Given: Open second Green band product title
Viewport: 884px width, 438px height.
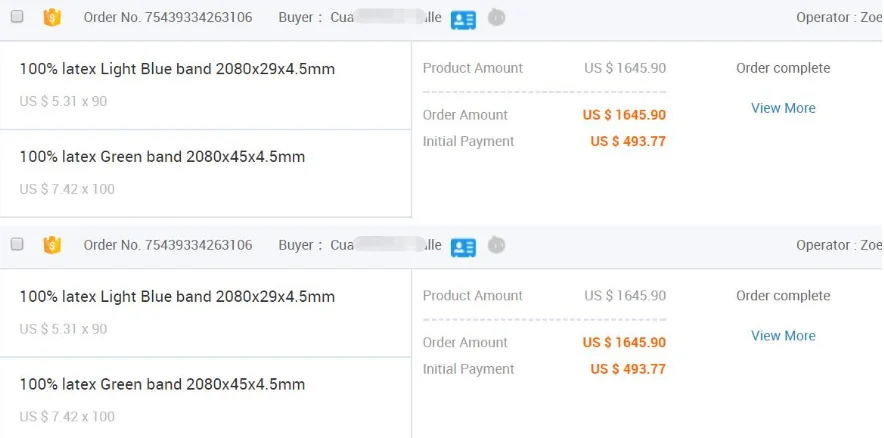Looking at the screenshot, I should point(162,384).
